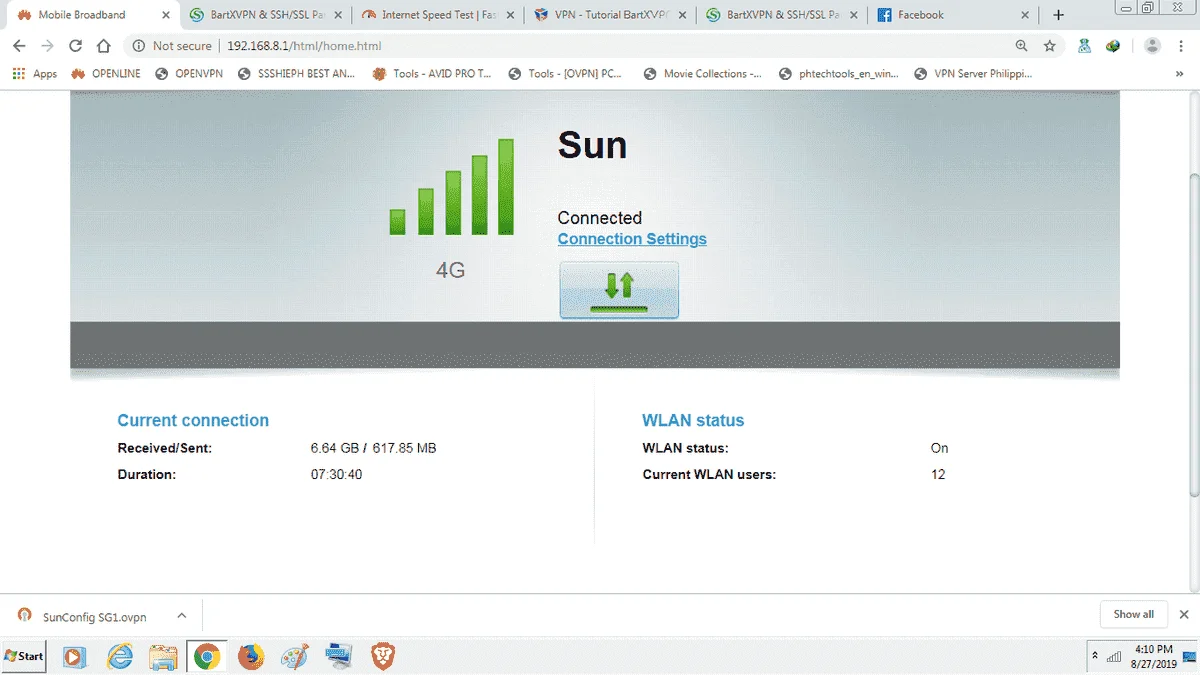Click the money bag extension icon
The image size is (1200, 675).
click(x=1084, y=46)
